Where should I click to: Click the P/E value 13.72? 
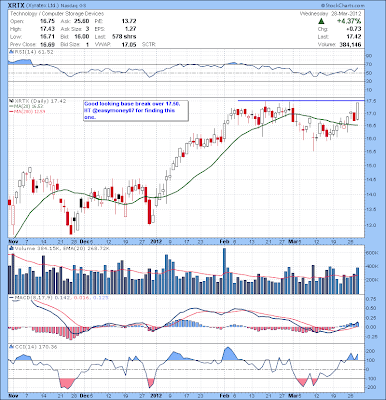(x=129, y=21)
